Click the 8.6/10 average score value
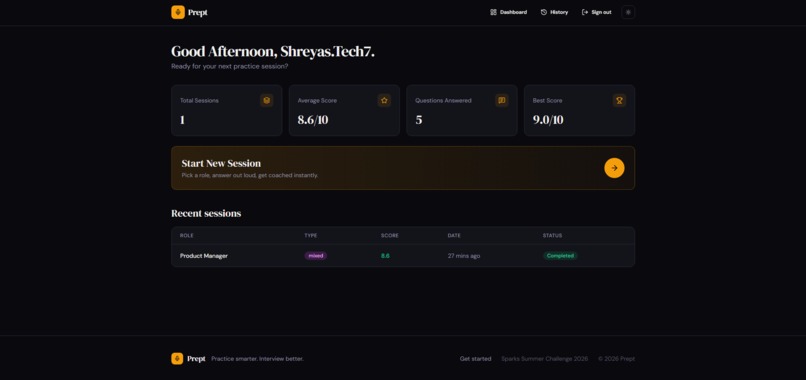Image resolution: width=806 pixels, height=380 pixels. click(313, 120)
